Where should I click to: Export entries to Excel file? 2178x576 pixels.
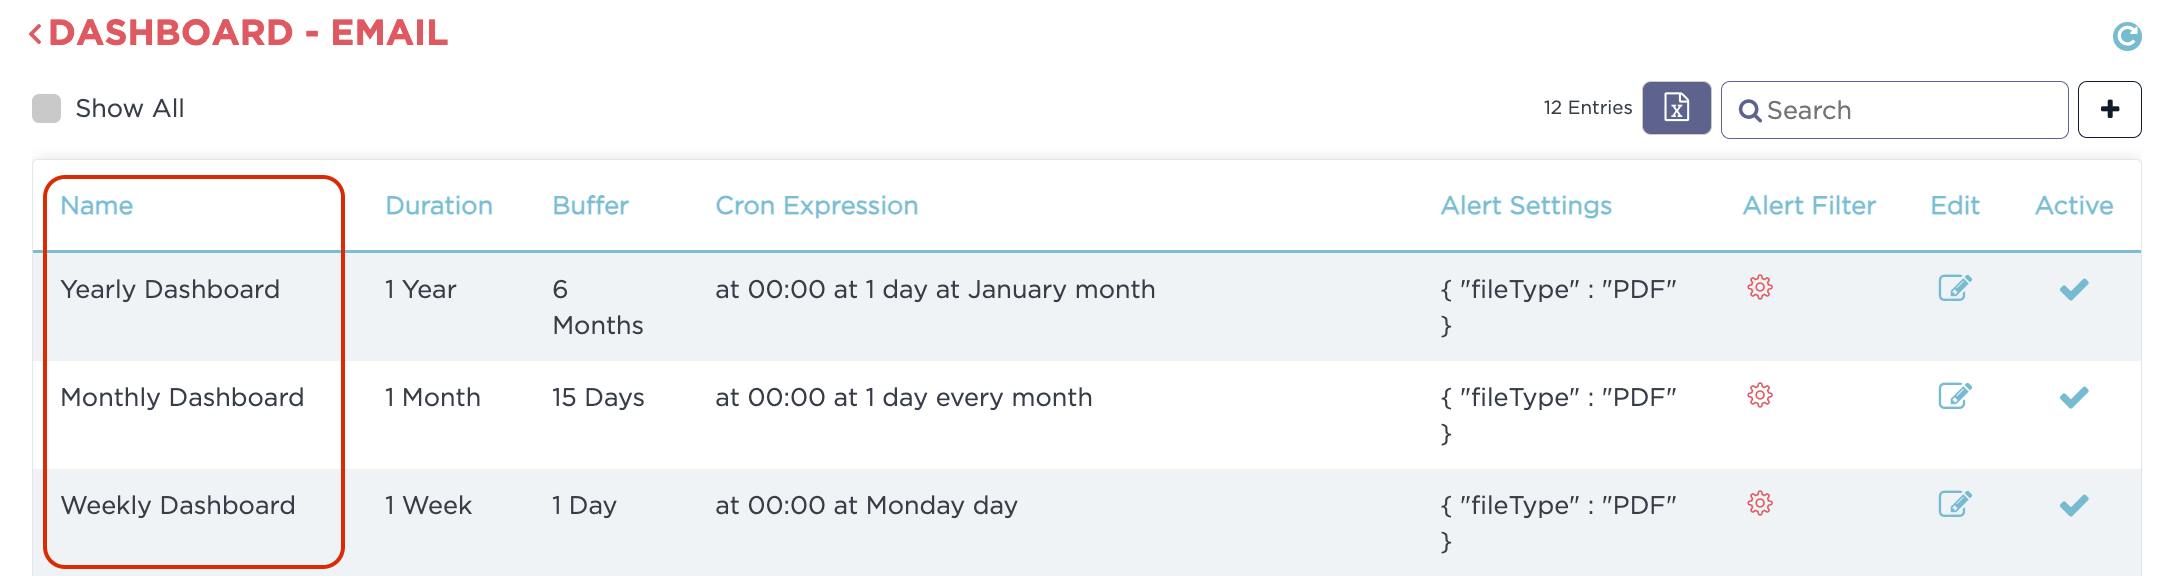point(1676,108)
